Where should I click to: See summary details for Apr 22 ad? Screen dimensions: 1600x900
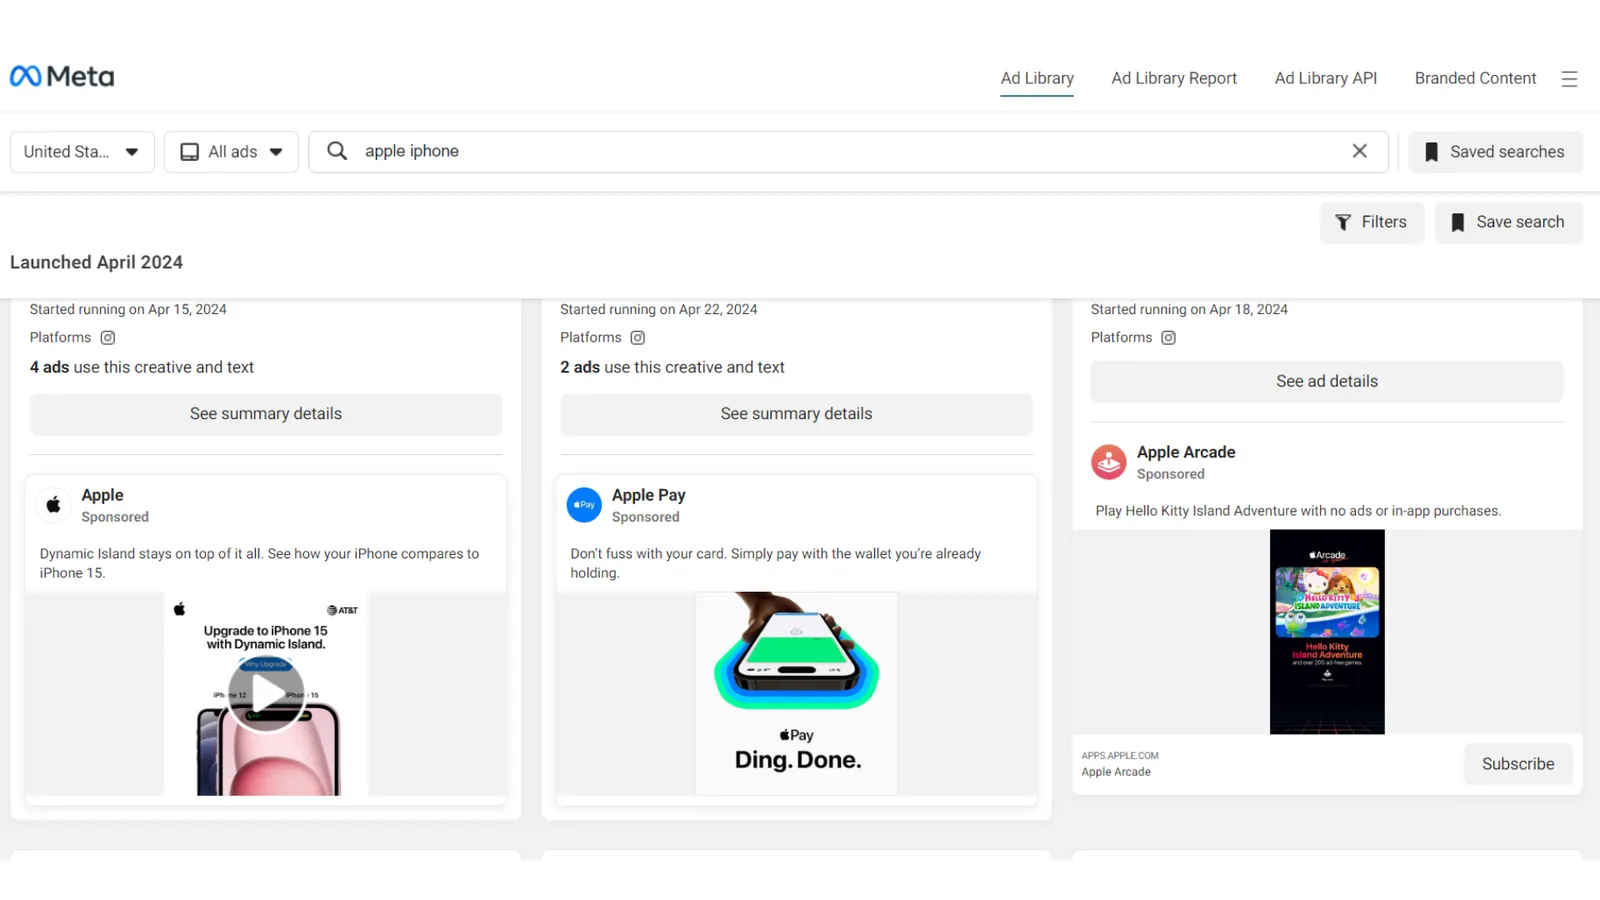[x=796, y=414]
